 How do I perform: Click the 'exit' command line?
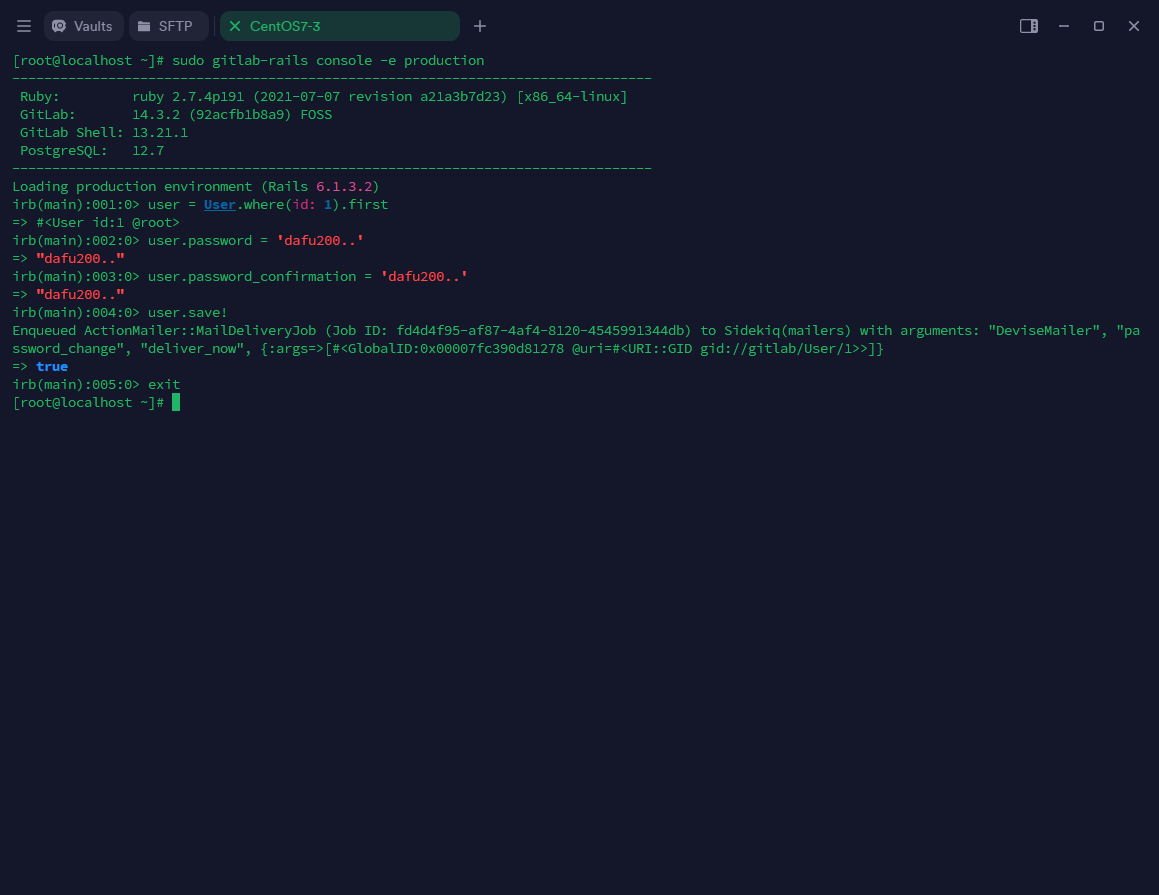(x=164, y=384)
